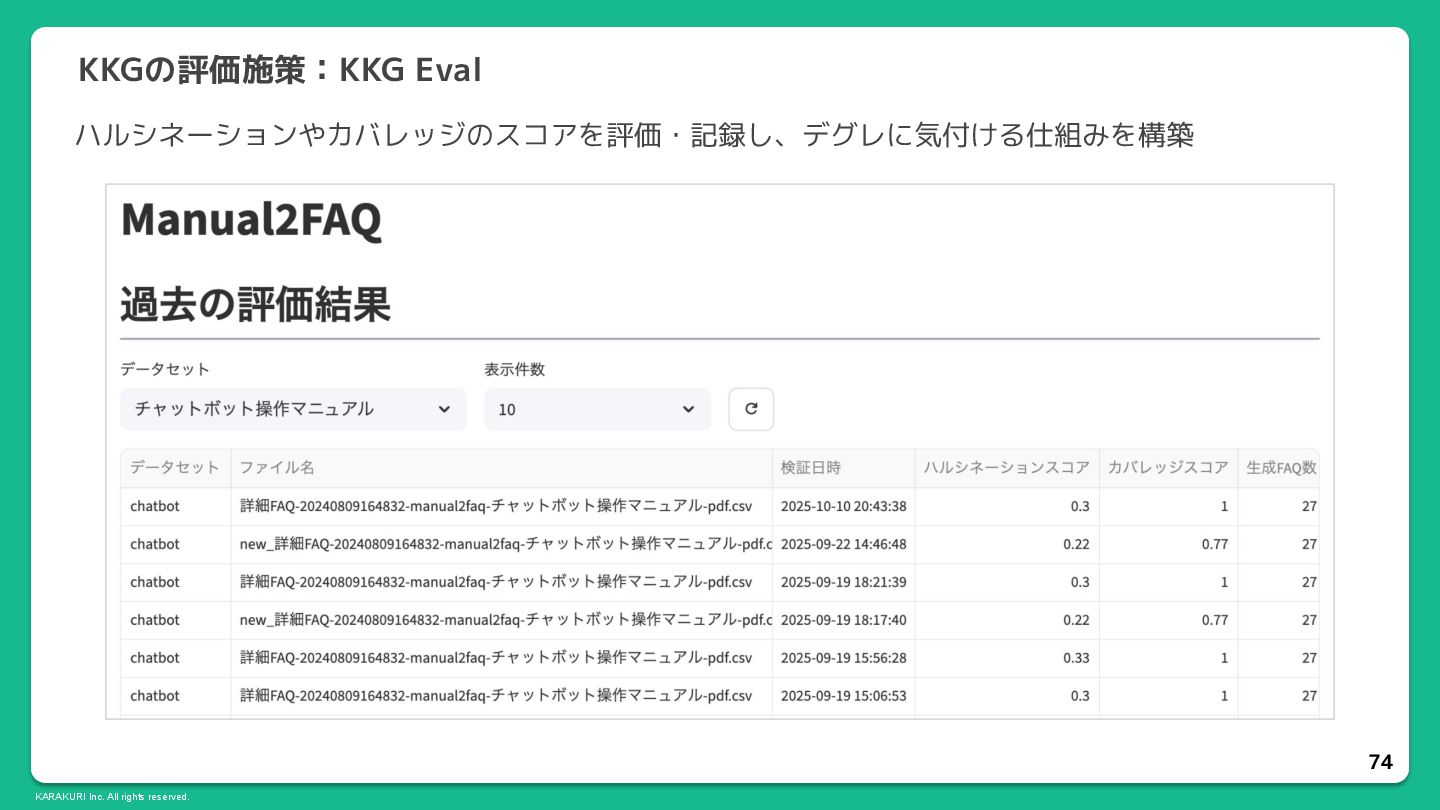Viewport: 1440px width, 810px height.
Task: Select the timestamp 2025-09-19 15:06:53 cell
Action: pos(843,696)
